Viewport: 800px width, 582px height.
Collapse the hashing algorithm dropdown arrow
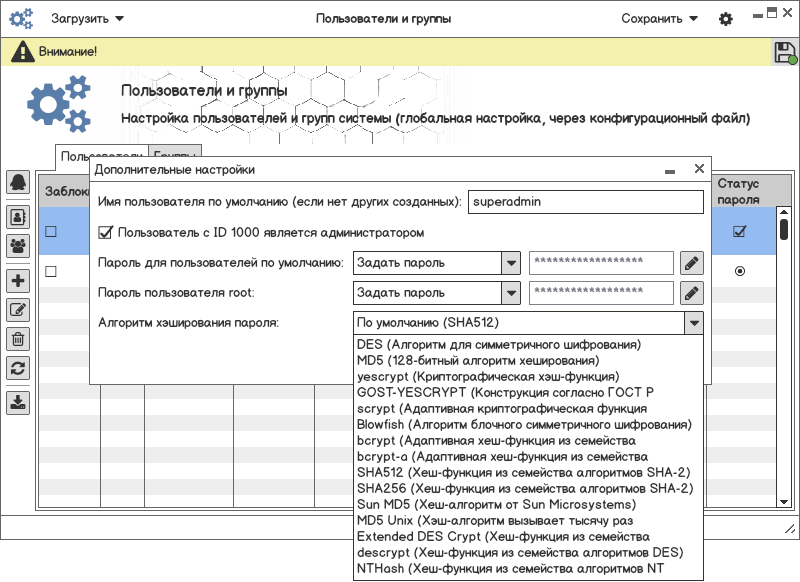[693, 323]
